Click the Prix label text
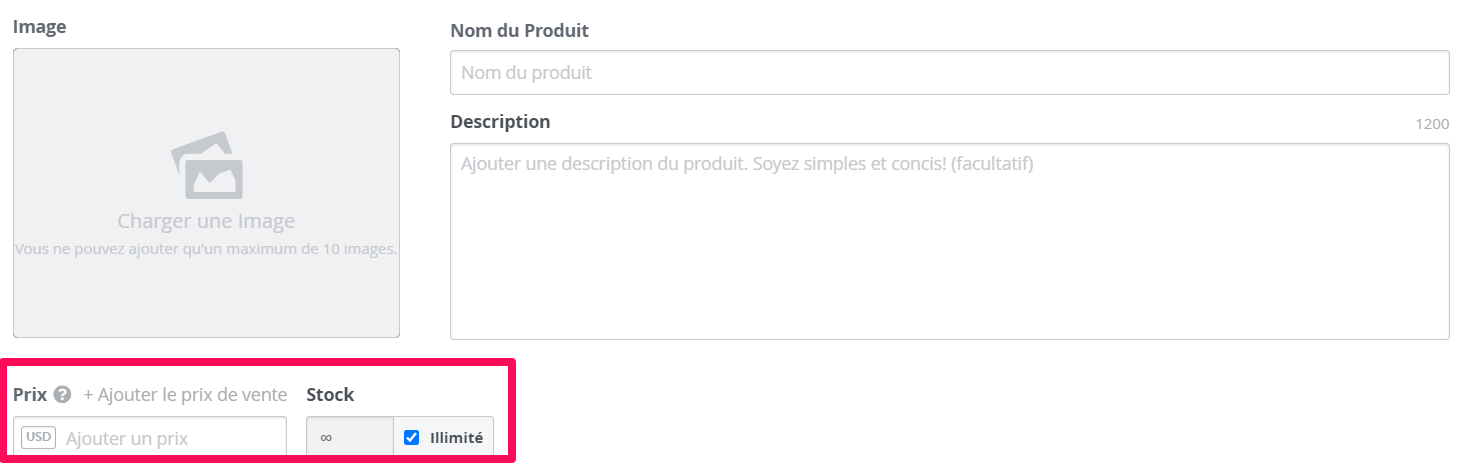 click(x=30, y=394)
